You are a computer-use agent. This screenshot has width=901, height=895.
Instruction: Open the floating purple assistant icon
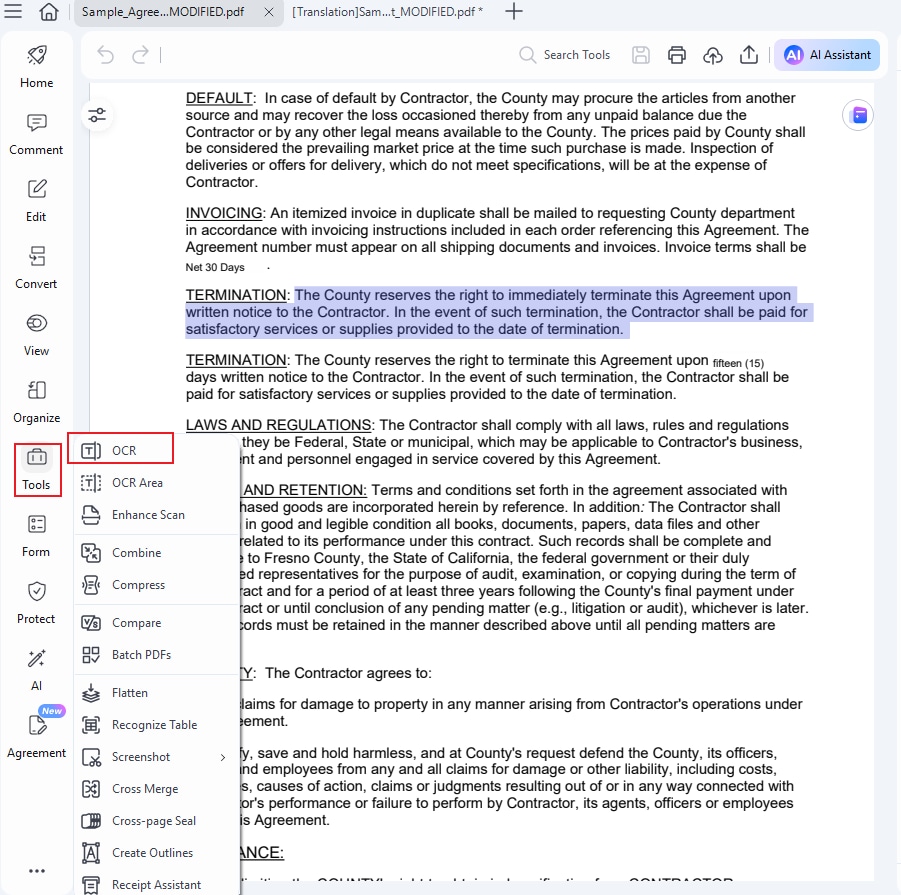pyautogui.click(x=858, y=115)
